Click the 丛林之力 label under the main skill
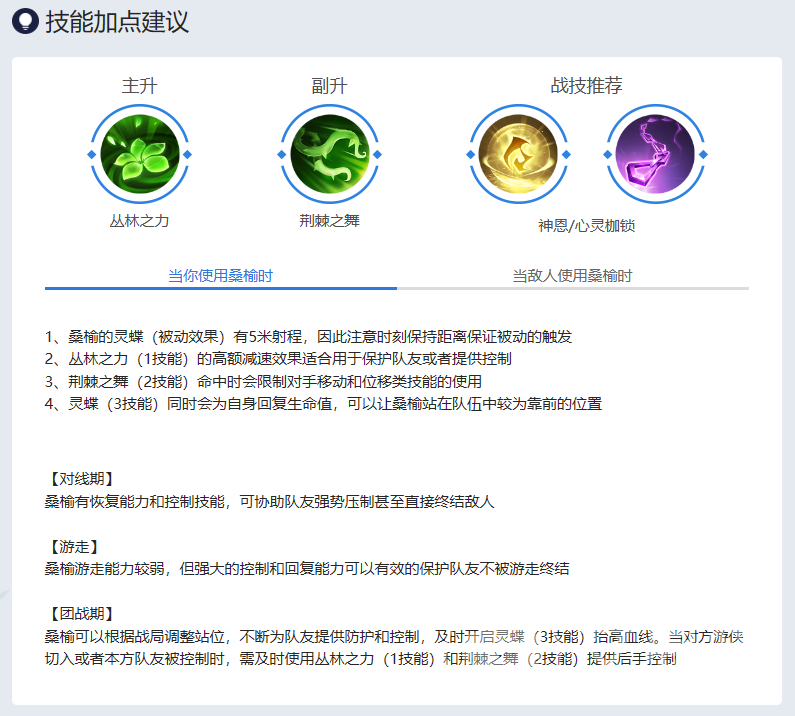 point(139,221)
